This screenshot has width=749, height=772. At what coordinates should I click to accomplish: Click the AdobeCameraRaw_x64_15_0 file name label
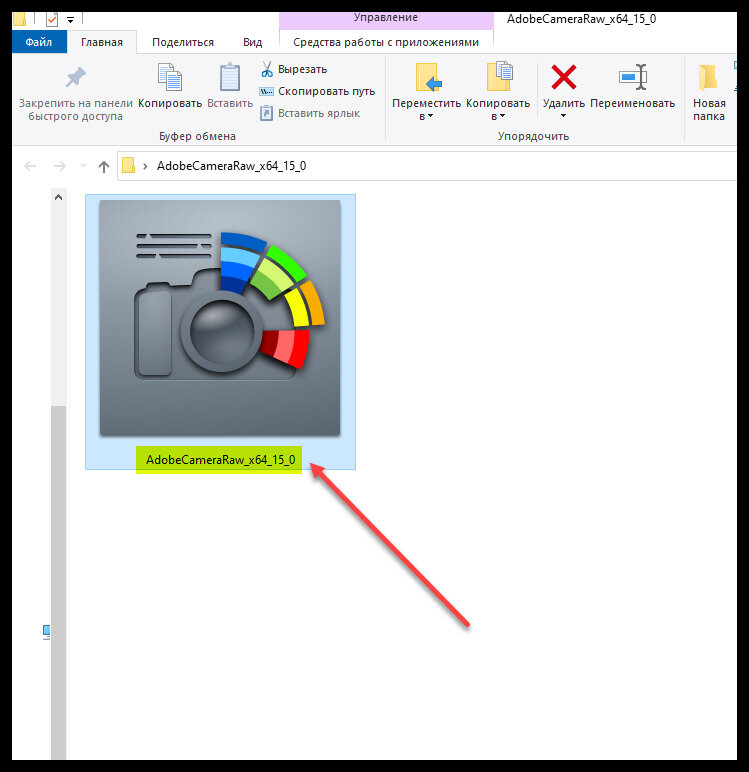pyautogui.click(x=220, y=459)
